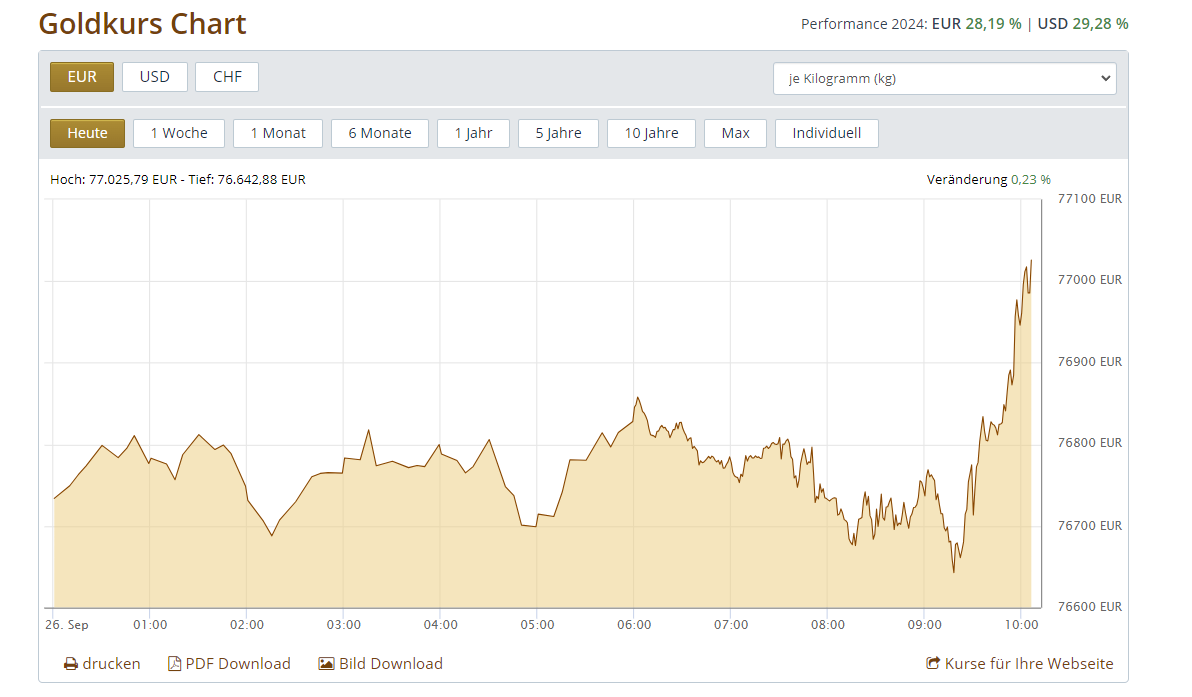Choose the 1 Monat time range
The image size is (1192, 697).
point(278,133)
